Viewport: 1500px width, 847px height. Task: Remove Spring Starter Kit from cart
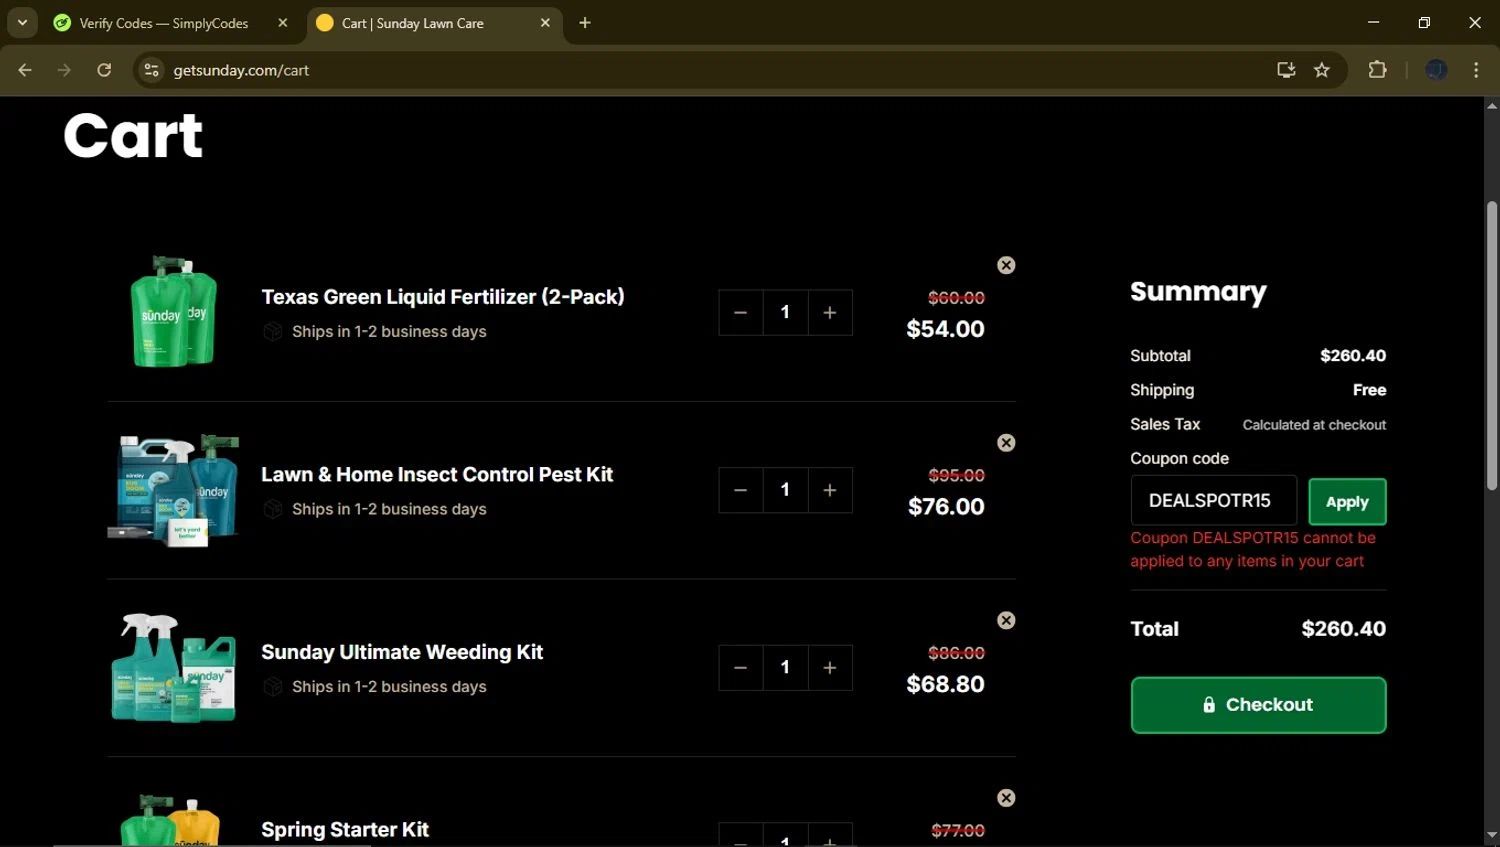[x=1006, y=798]
